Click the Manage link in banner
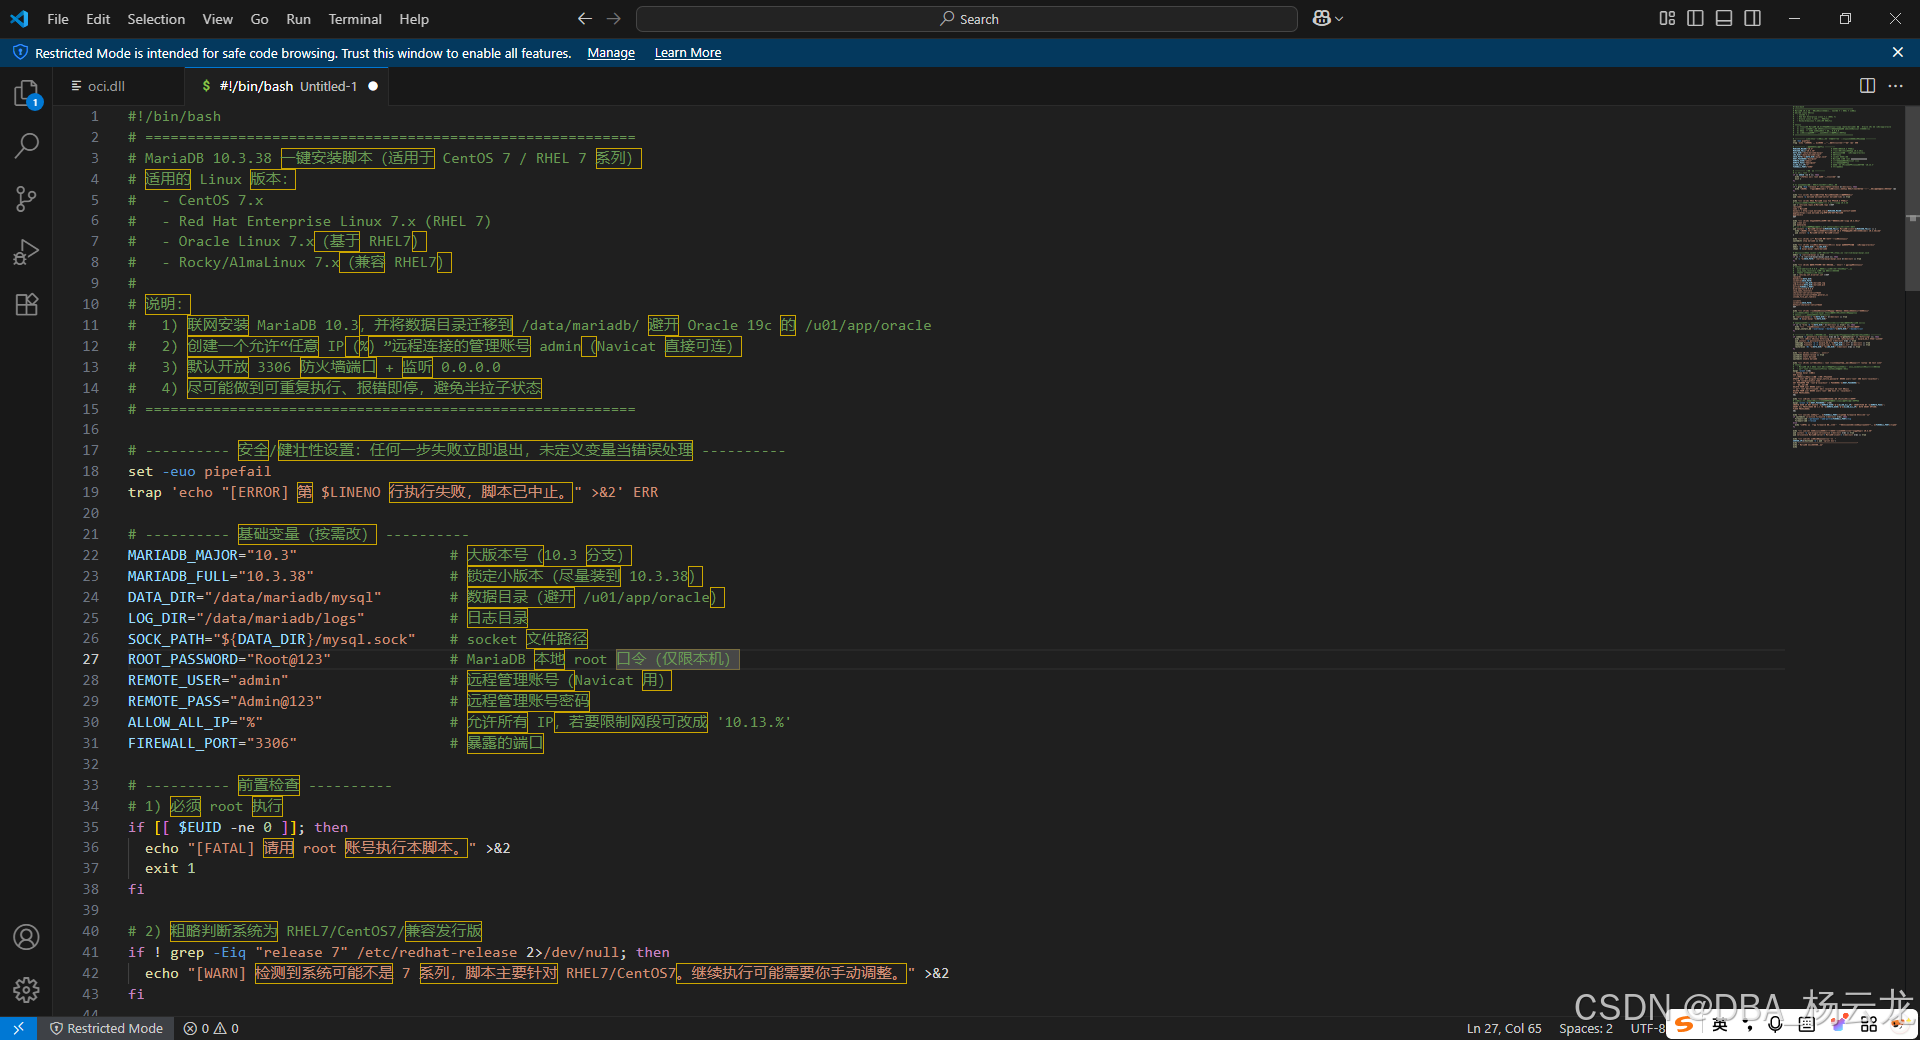This screenshot has width=1920, height=1040. coord(611,53)
